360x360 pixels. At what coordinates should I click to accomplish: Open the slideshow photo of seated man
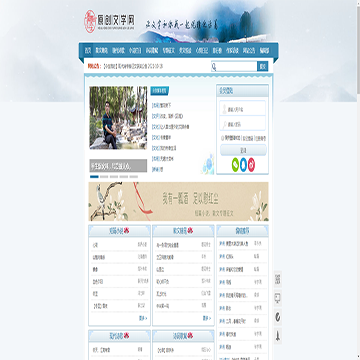pos(118,118)
